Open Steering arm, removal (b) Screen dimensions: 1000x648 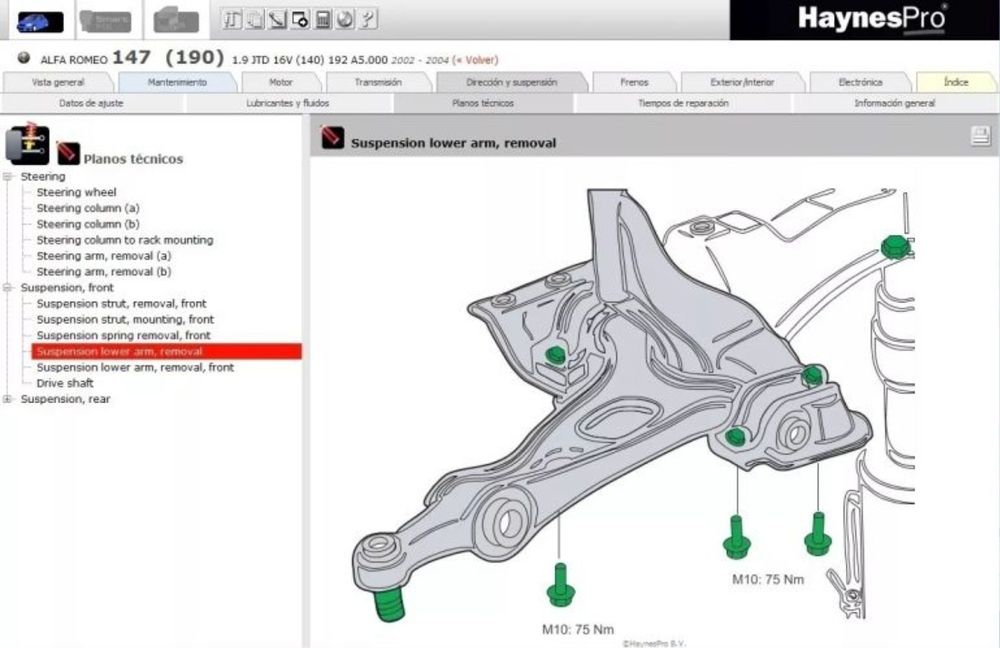[x=104, y=272]
